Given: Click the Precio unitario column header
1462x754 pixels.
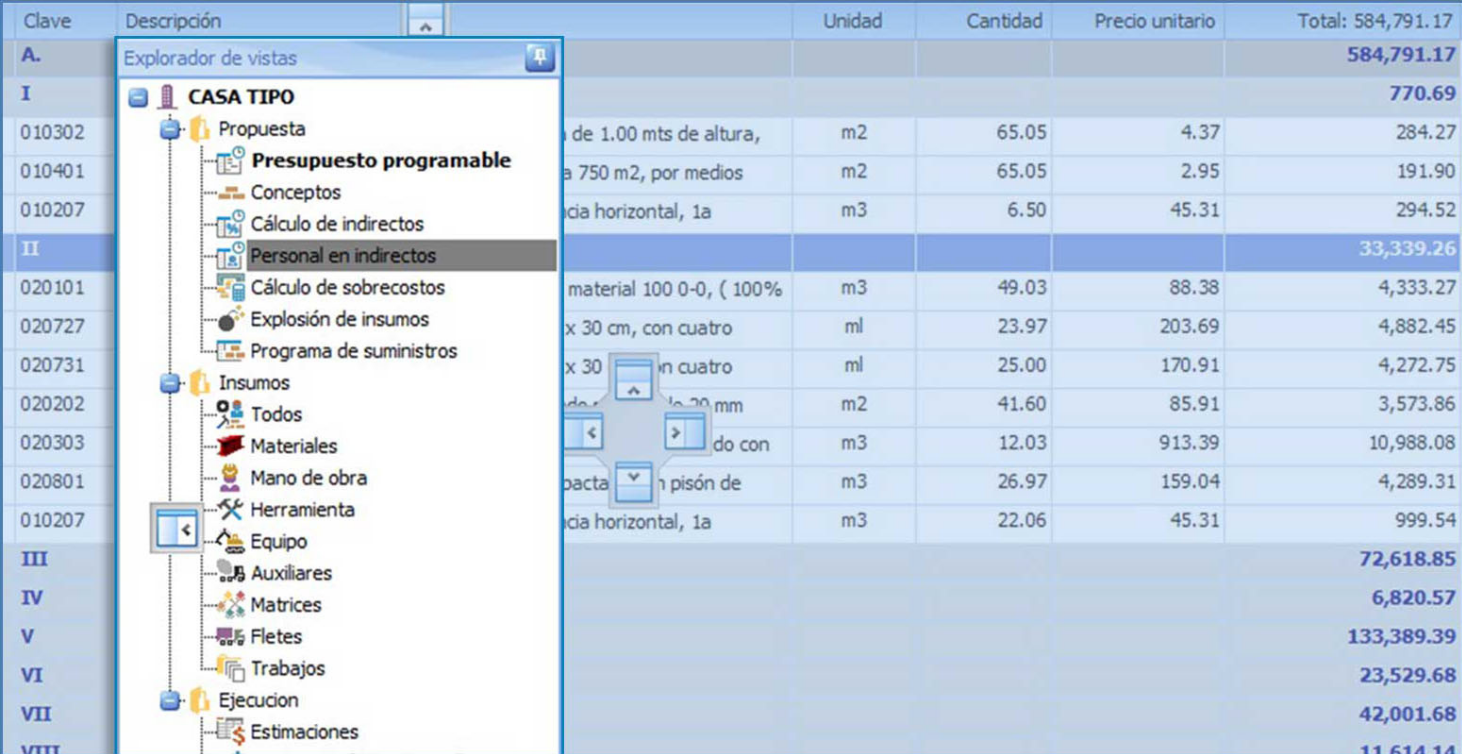Looking at the screenshot, I should pos(1154,21).
